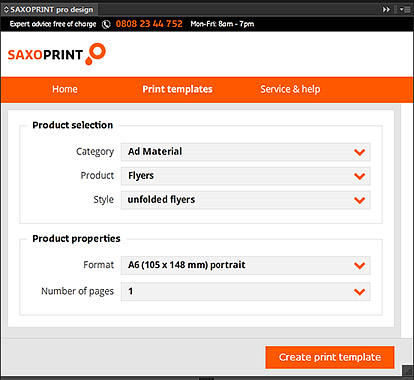Open the Style dropdown showing unfolded flyers
This screenshot has width=414, height=380.
pyautogui.click(x=246, y=200)
